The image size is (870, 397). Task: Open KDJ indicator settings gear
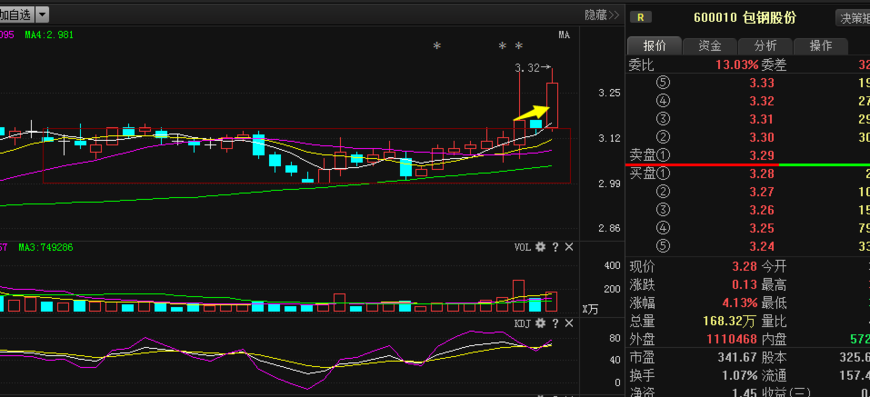540,323
